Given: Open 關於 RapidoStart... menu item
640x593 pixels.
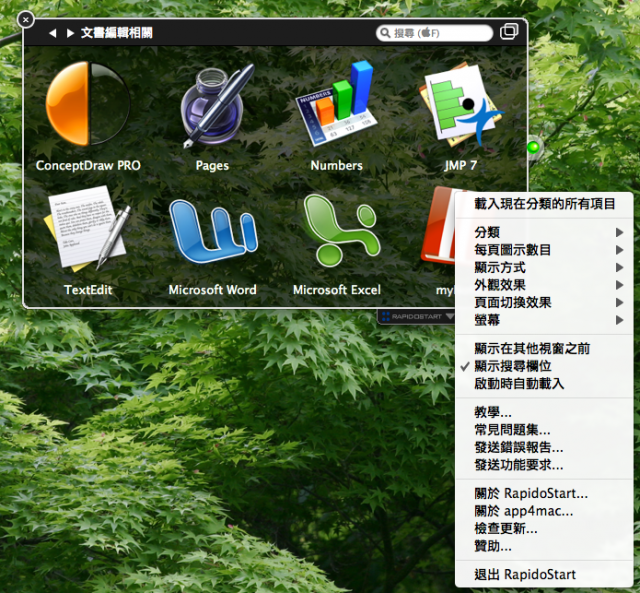Looking at the screenshot, I should [544, 493].
